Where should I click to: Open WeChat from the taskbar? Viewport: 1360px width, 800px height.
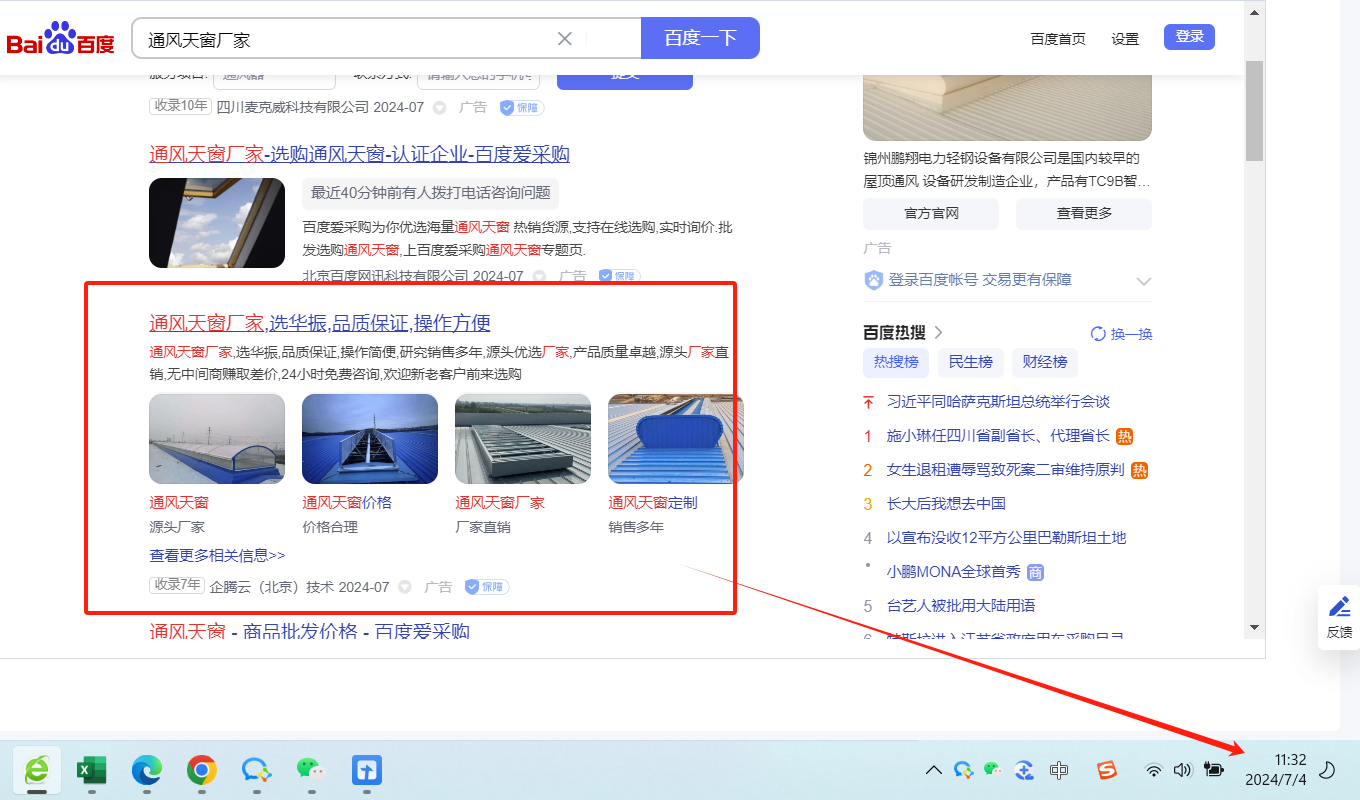click(311, 769)
